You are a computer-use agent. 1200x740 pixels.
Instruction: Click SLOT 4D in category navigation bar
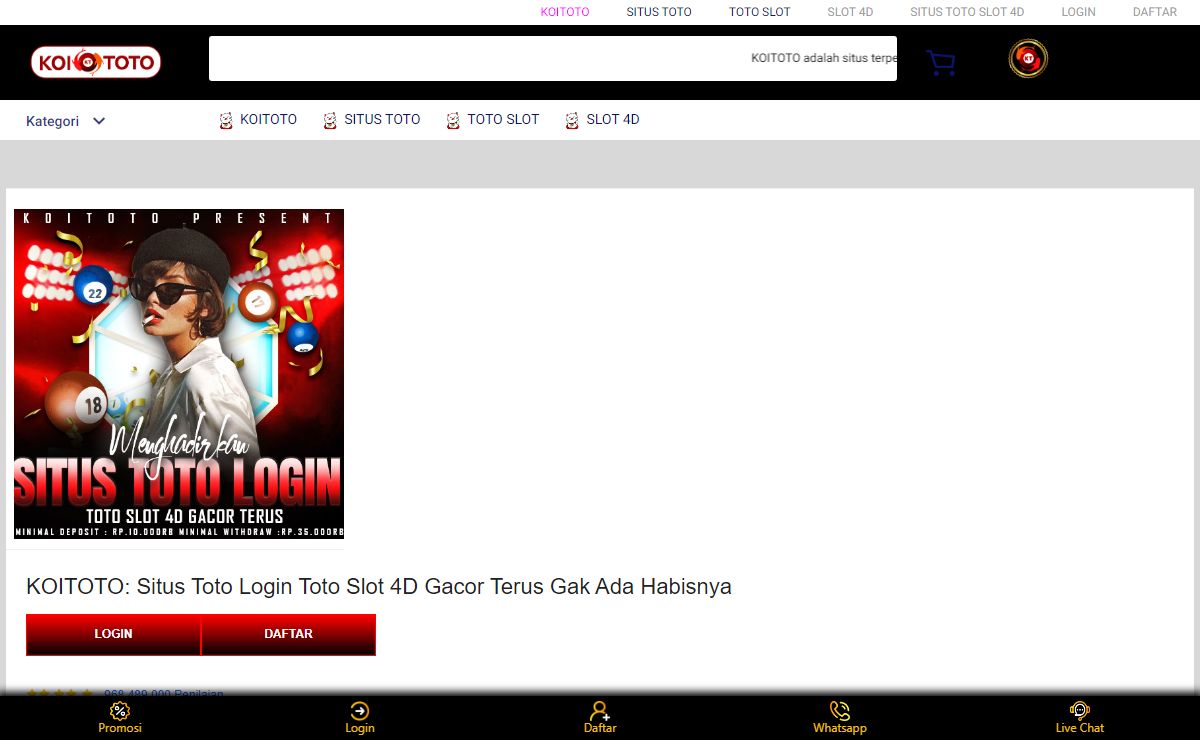click(x=612, y=119)
